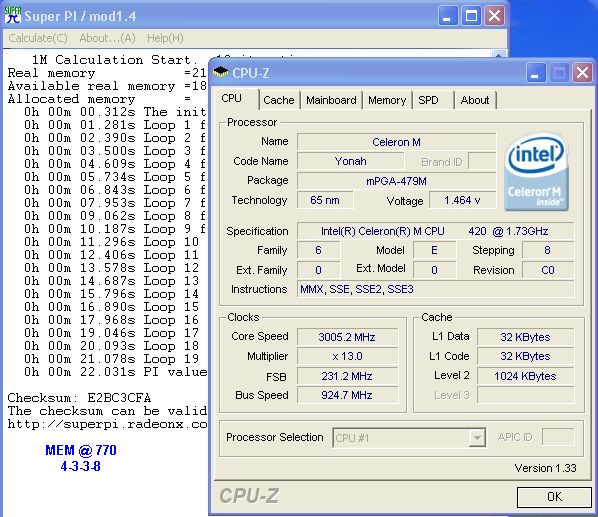
Task: Click the CPU #1 combo box
Action: pos(409,438)
